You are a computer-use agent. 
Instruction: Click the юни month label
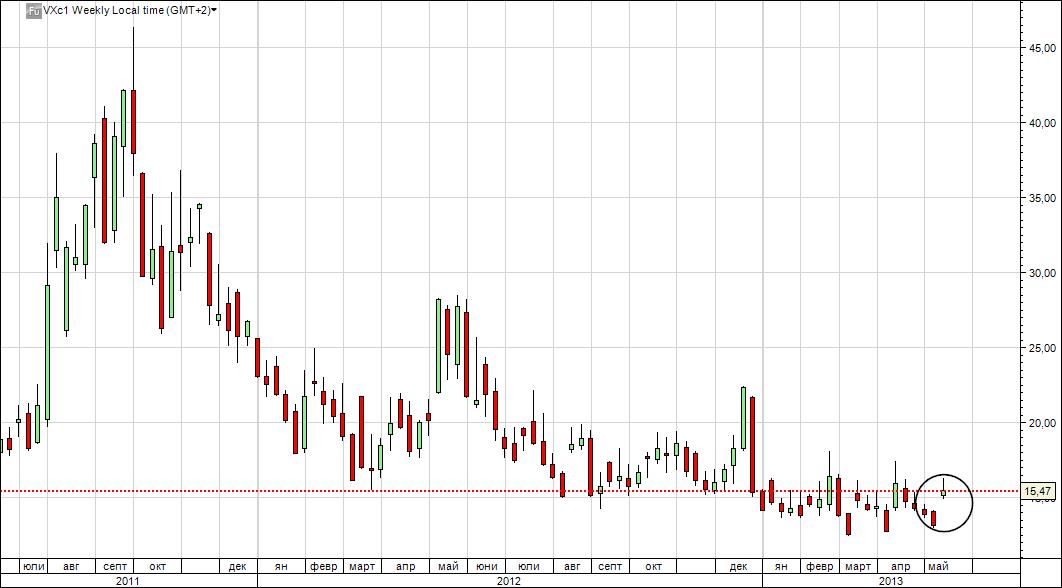click(x=486, y=566)
